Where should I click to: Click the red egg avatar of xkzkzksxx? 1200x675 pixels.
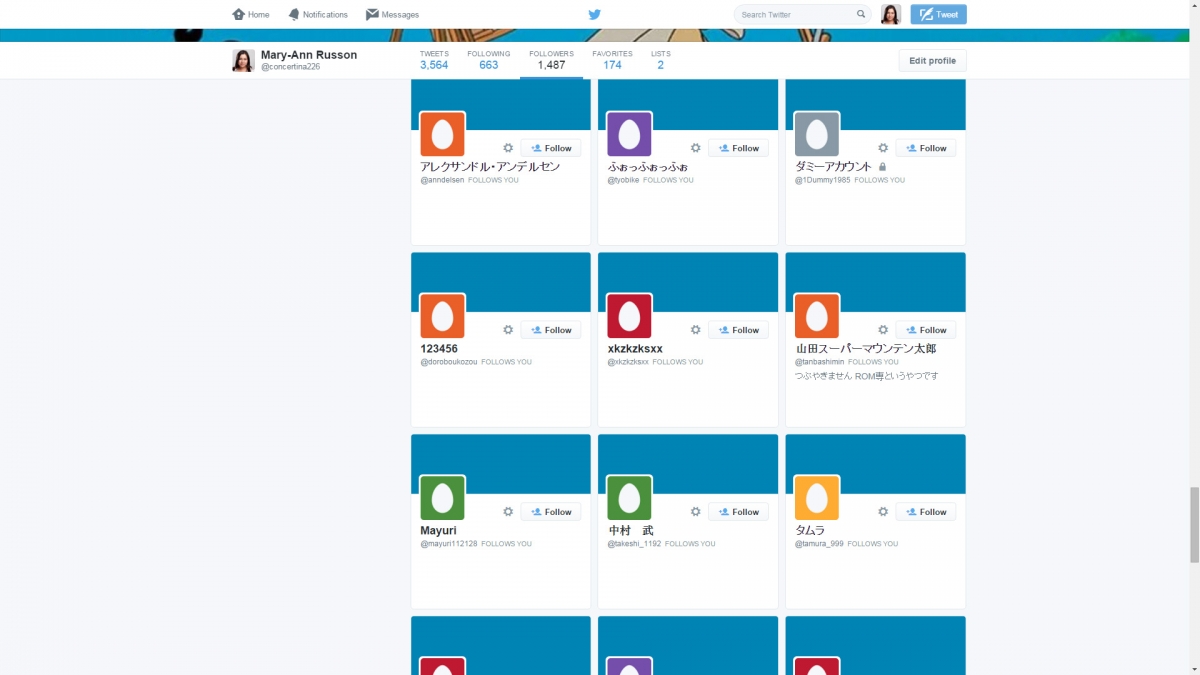[x=630, y=316]
